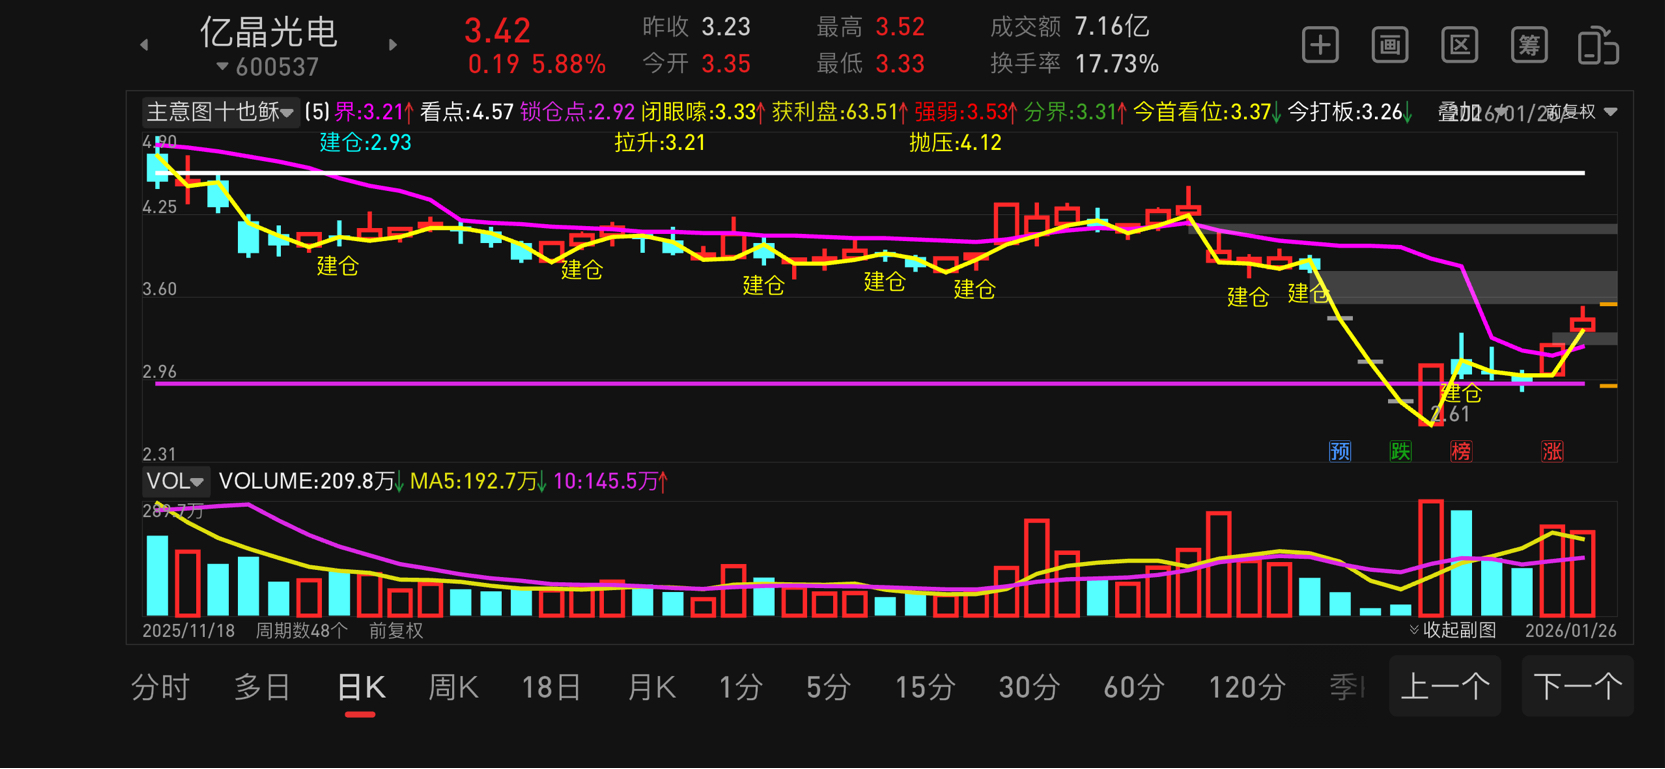Tap the 获利盘:63.51 indicator value
The height and width of the screenshot is (769, 1665).
point(840,112)
